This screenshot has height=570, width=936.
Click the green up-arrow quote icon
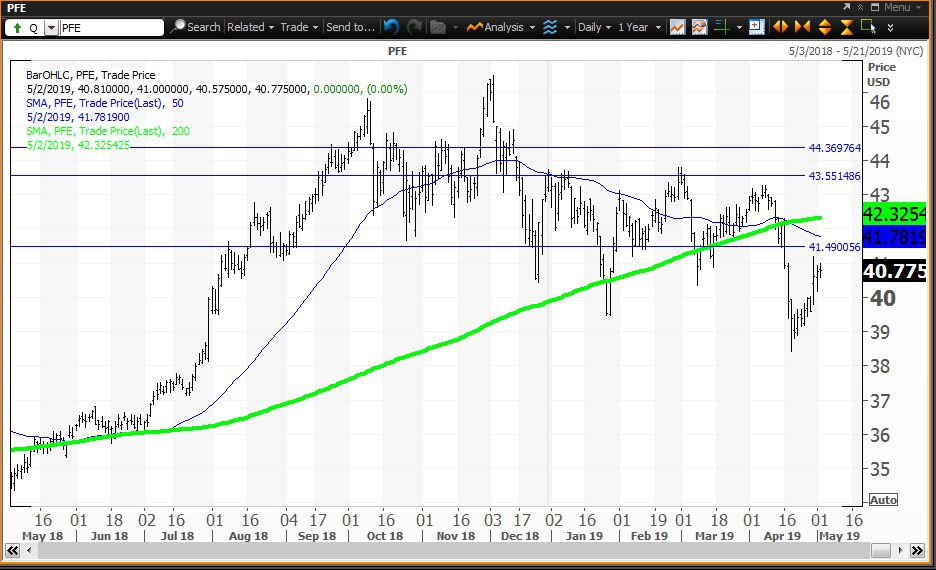[17, 27]
